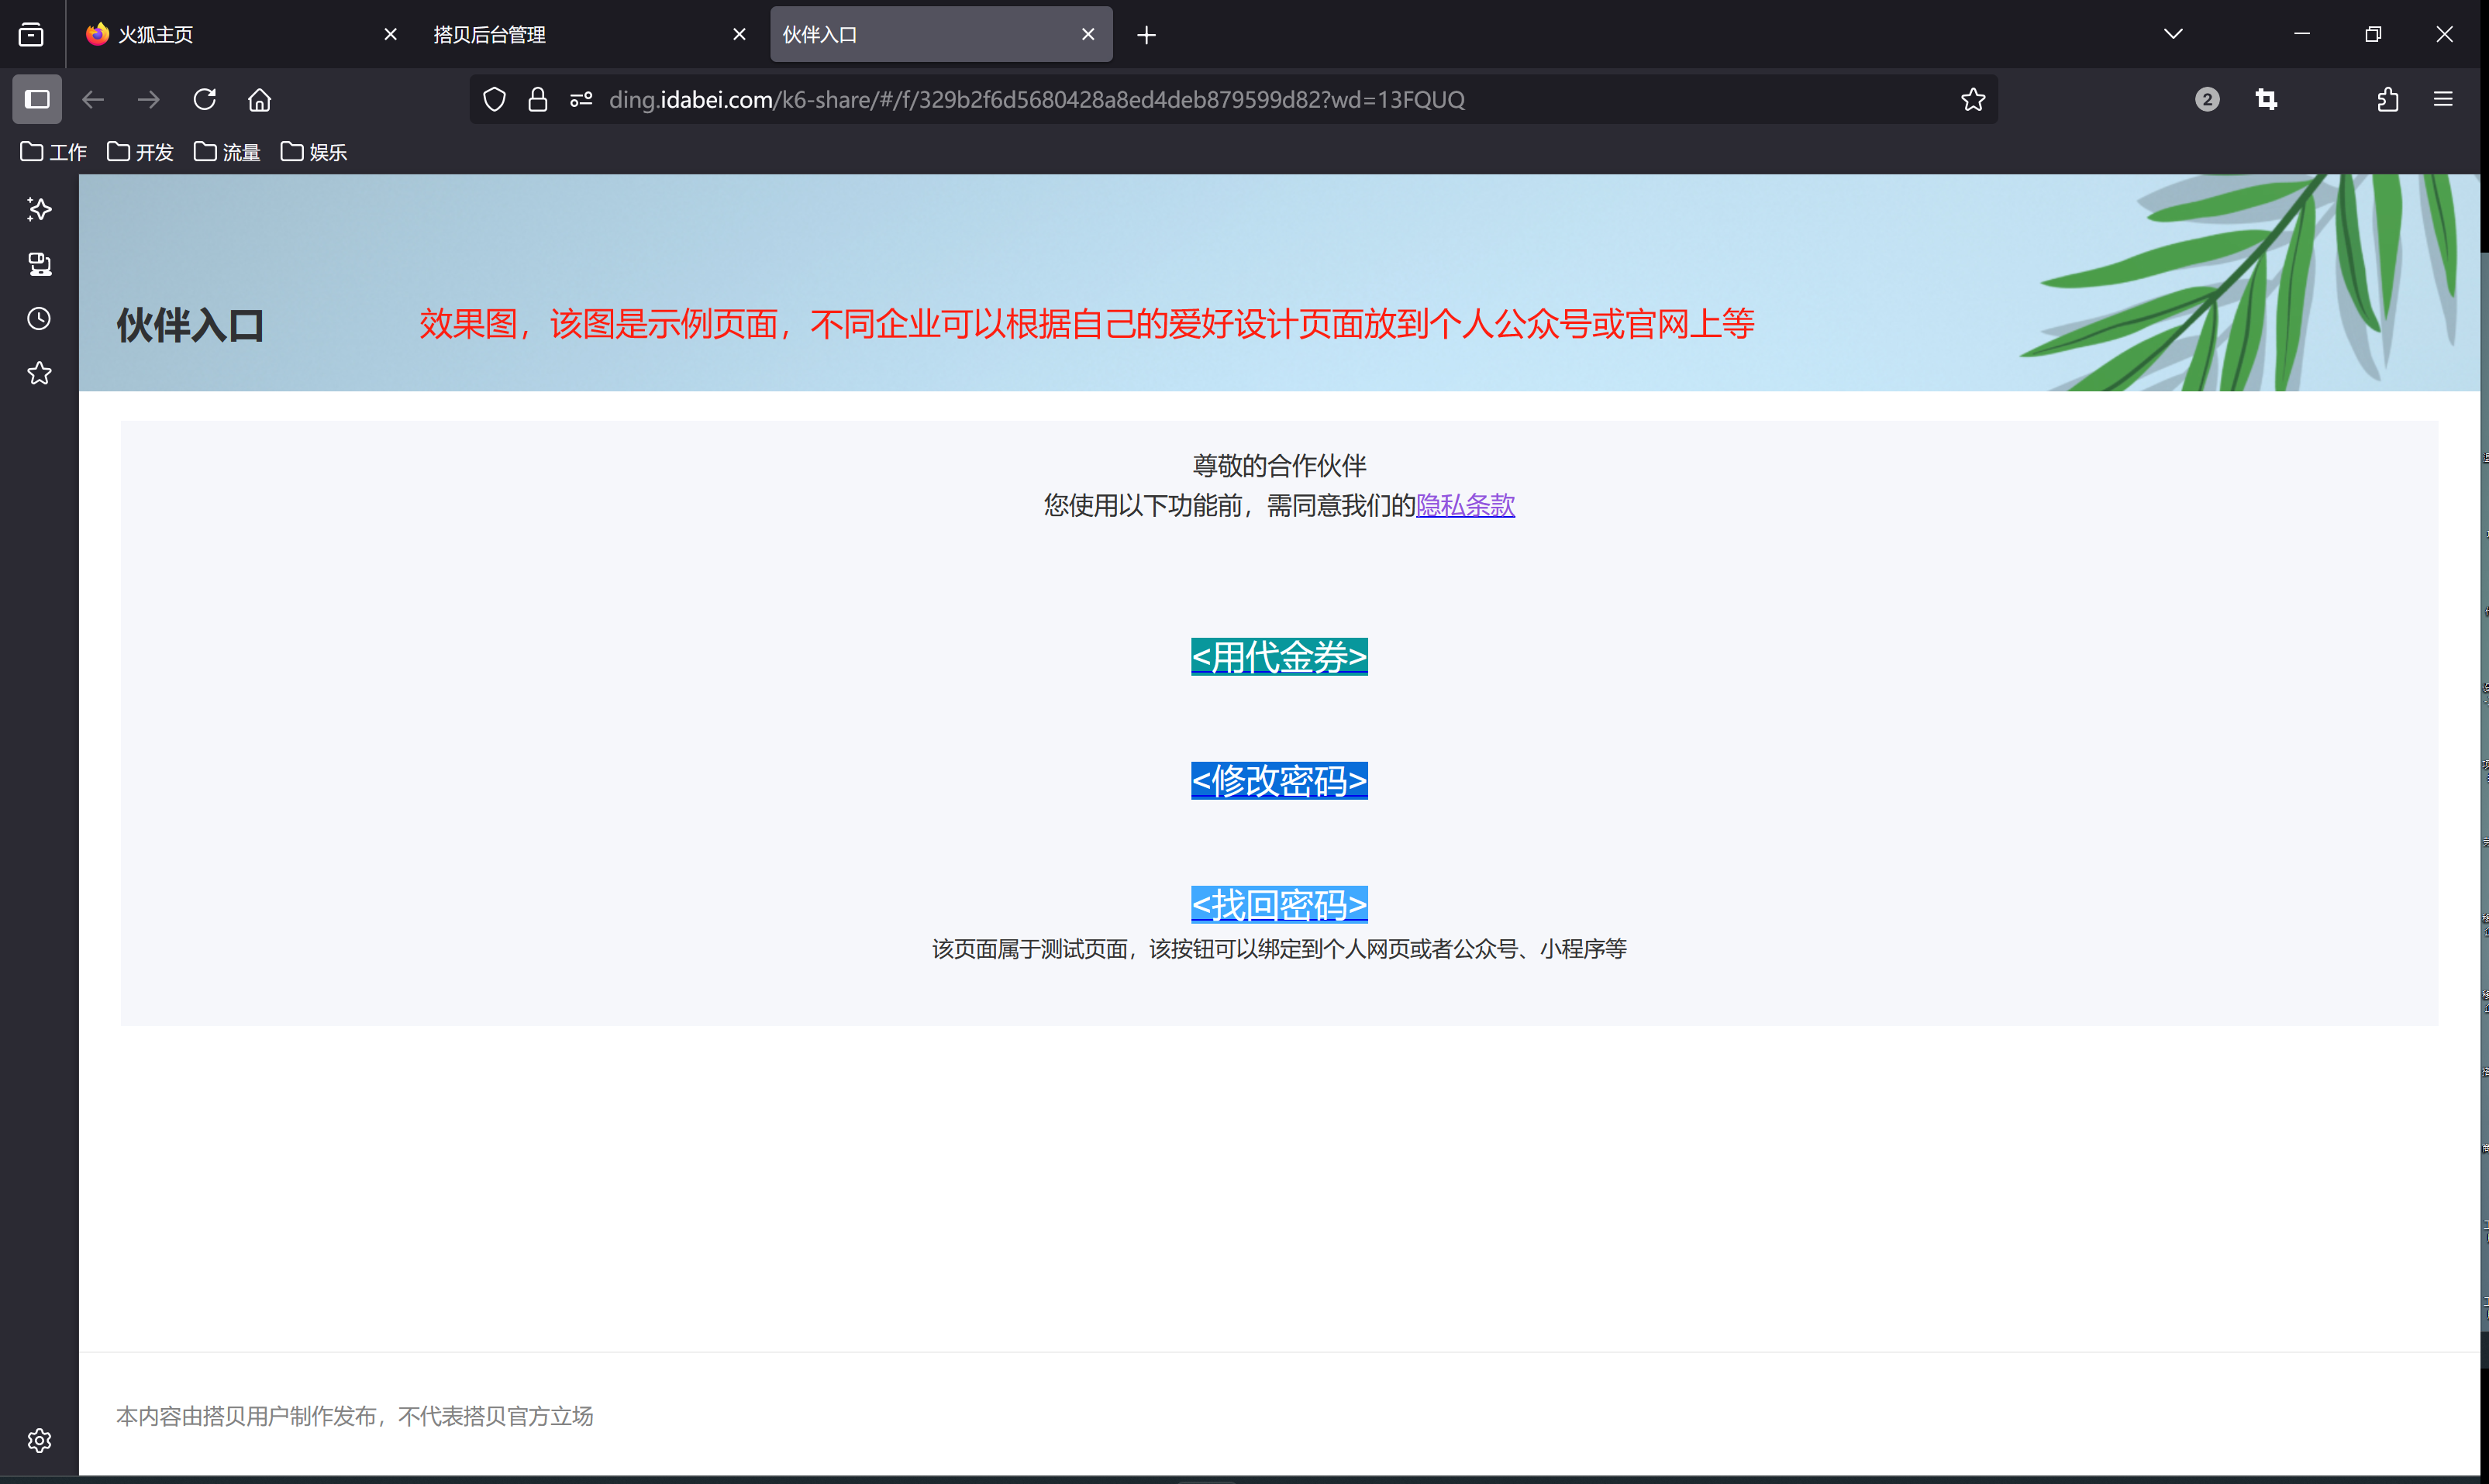Open sidebar Settings with the gear icon
This screenshot has width=2489, height=1484.
point(38,1440)
